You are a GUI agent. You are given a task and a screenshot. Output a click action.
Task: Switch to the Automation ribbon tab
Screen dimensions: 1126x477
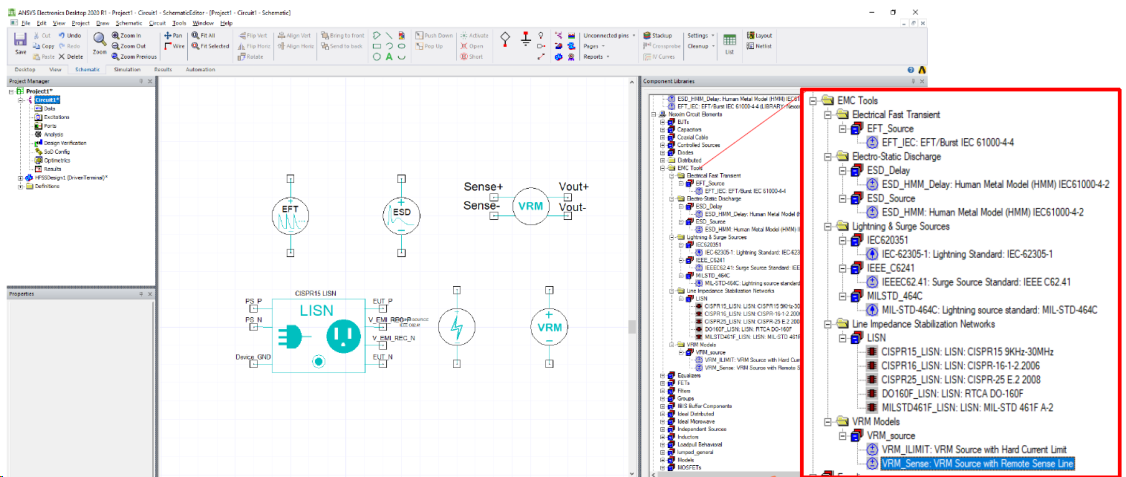coord(200,70)
